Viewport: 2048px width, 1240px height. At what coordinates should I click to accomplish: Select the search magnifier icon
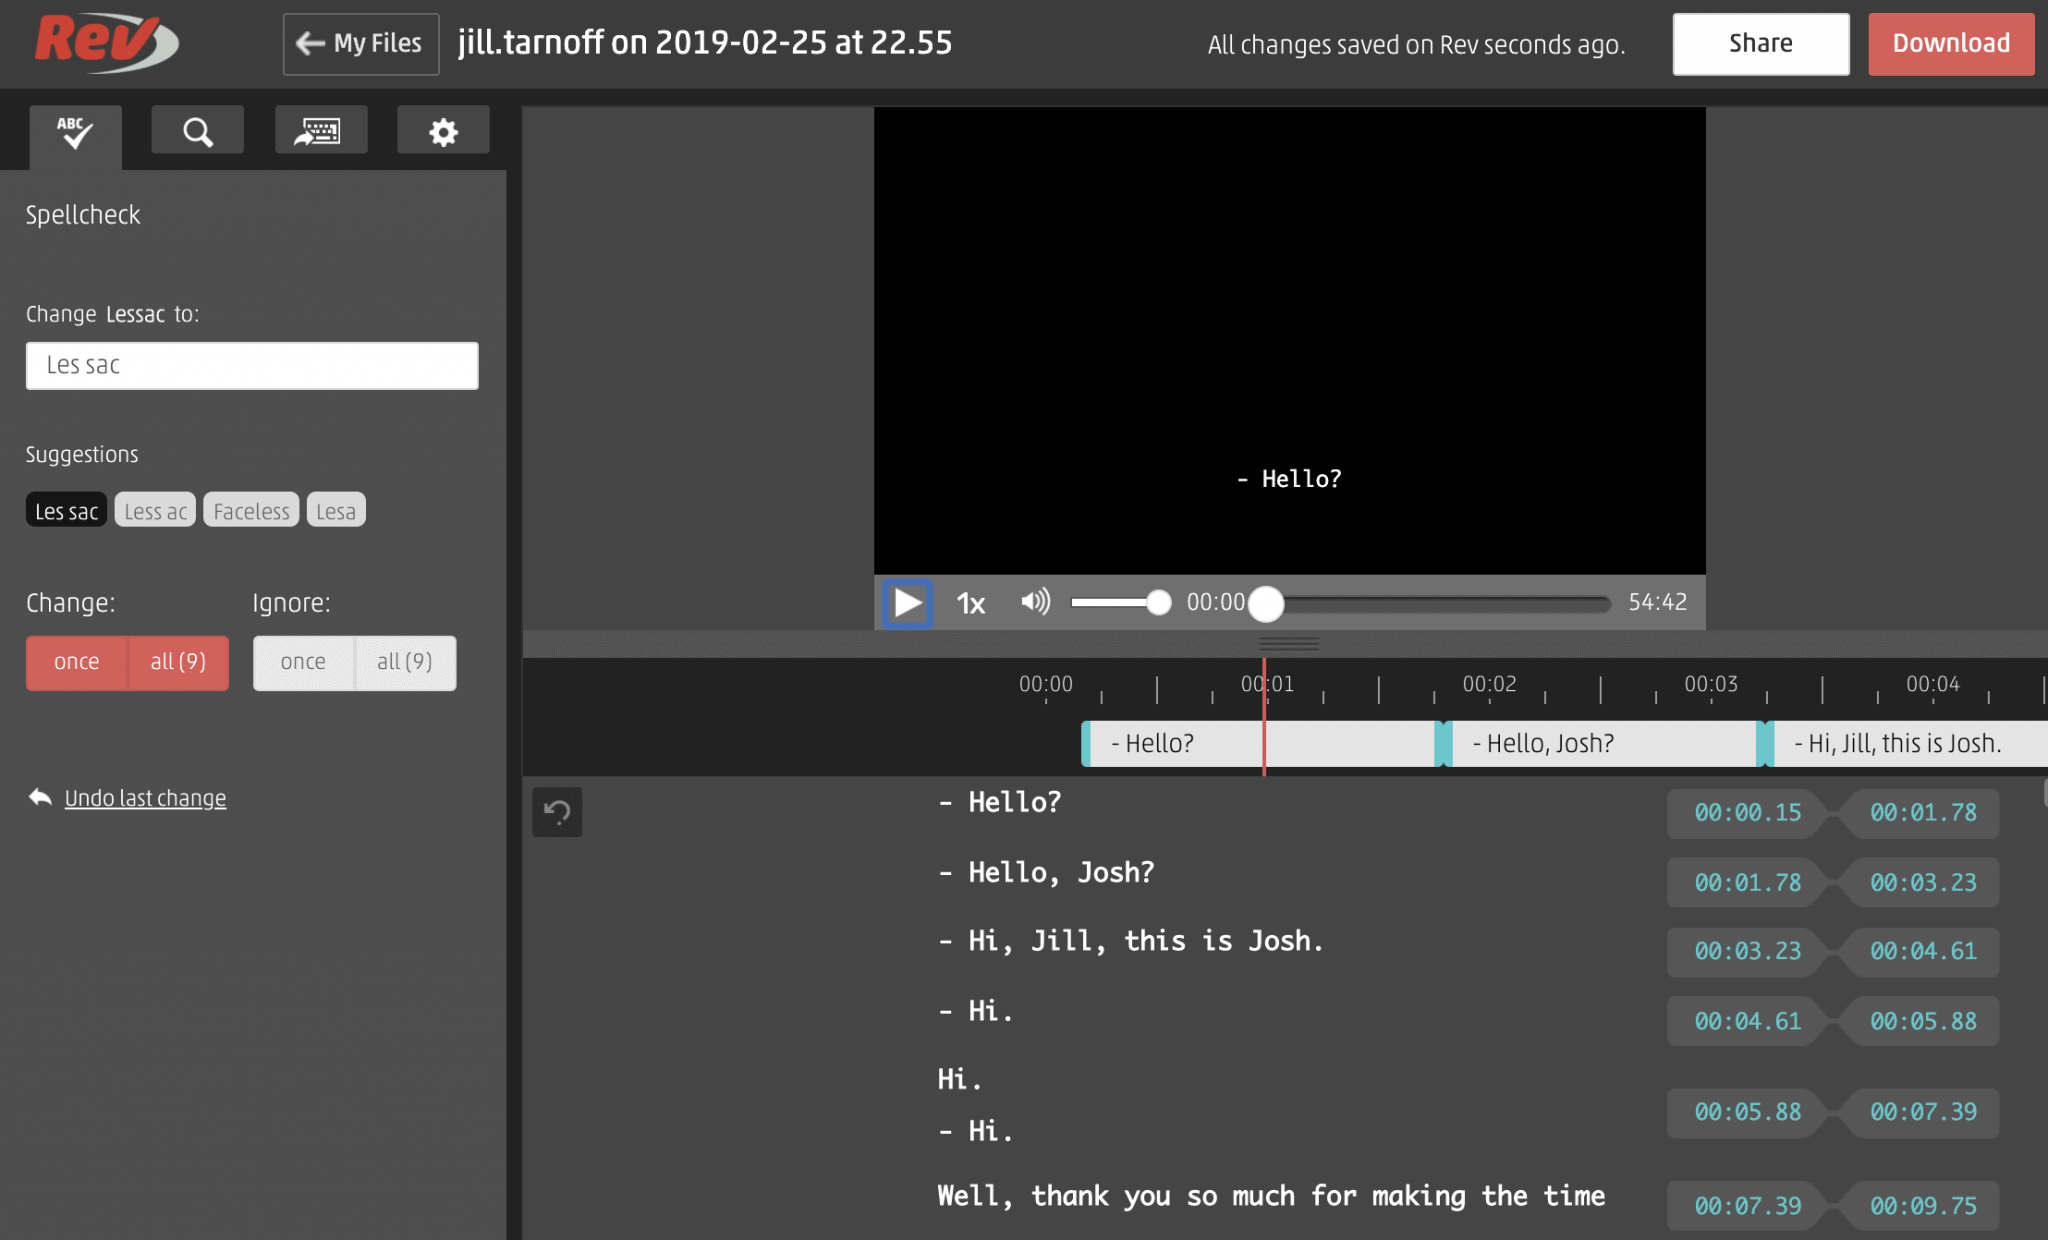pyautogui.click(x=197, y=129)
